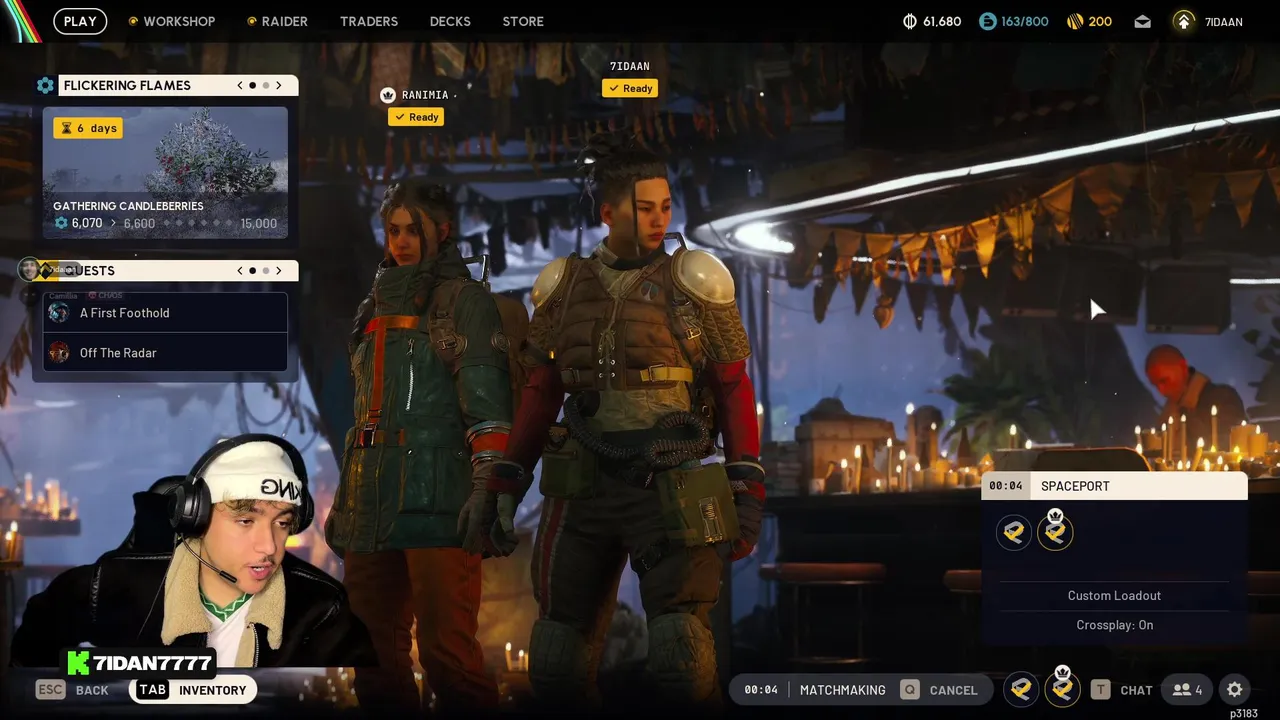Cancel matchmaking with the CANCEL button
Image resolution: width=1280 pixels, height=720 pixels.
pyautogui.click(x=939, y=690)
